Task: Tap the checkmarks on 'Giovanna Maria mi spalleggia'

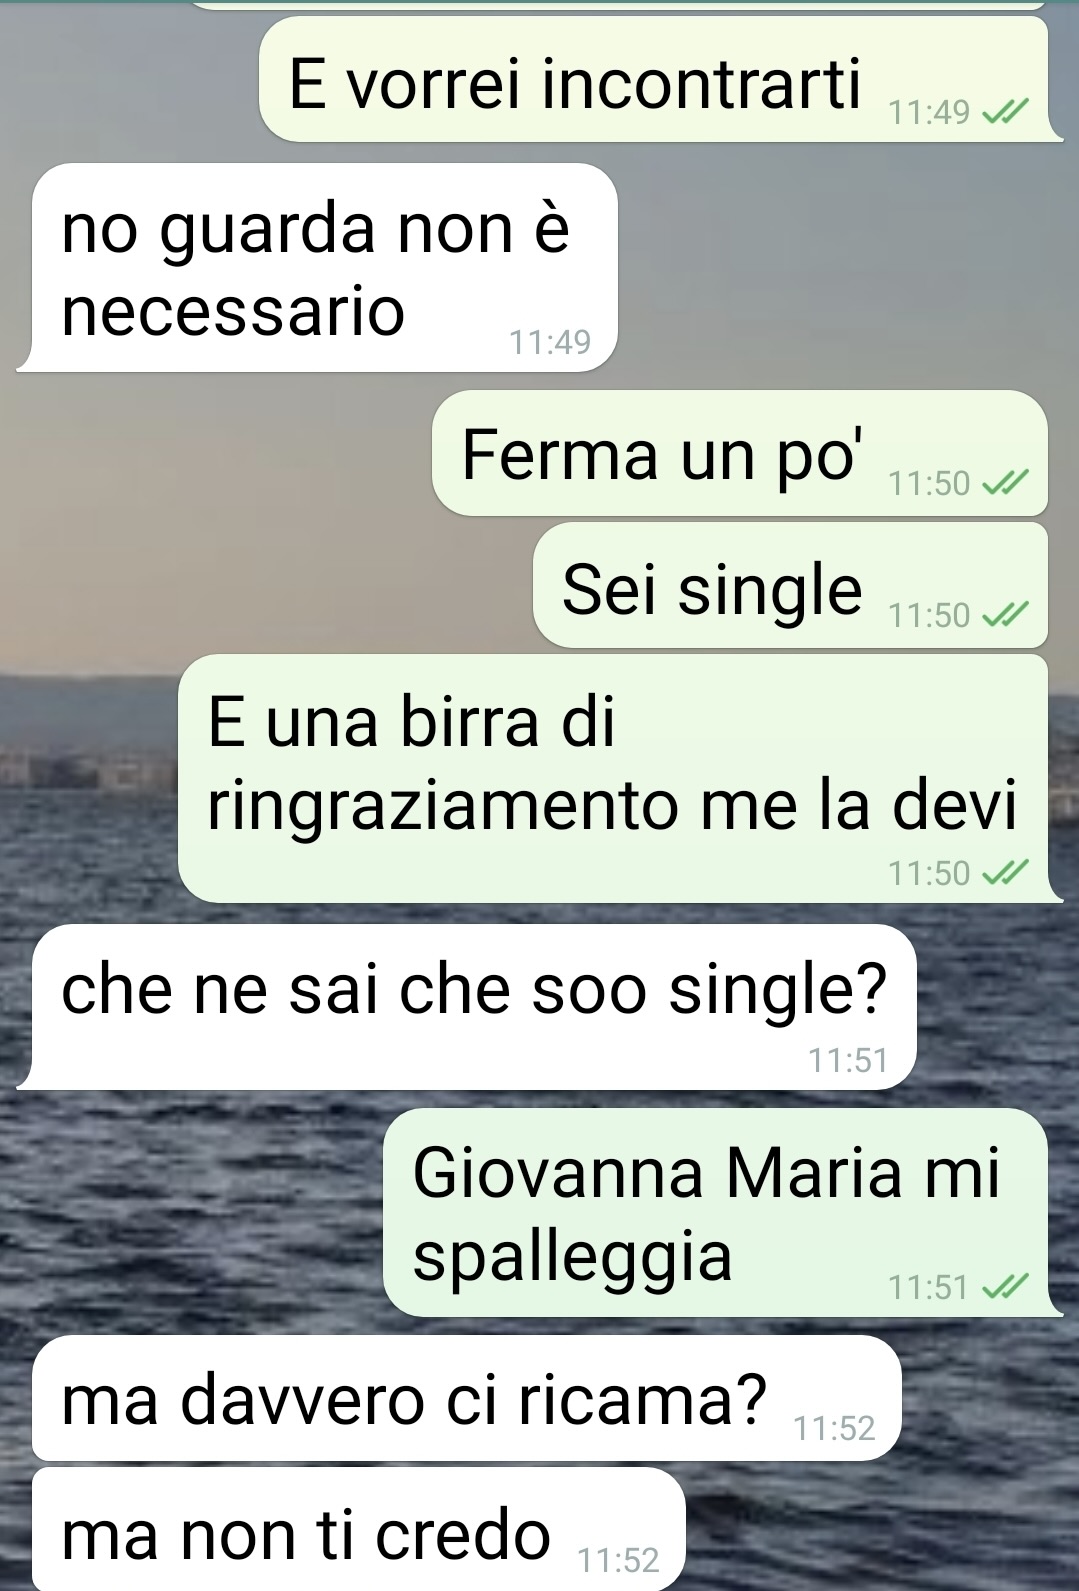Action: coord(1004,1287)
